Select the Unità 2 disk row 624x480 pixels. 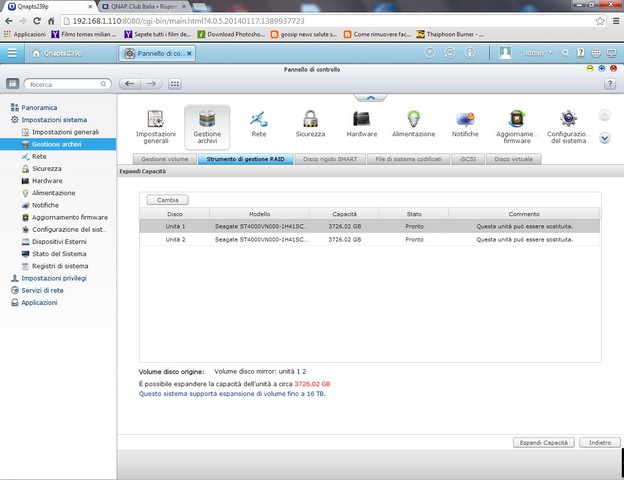click(369, 240)
